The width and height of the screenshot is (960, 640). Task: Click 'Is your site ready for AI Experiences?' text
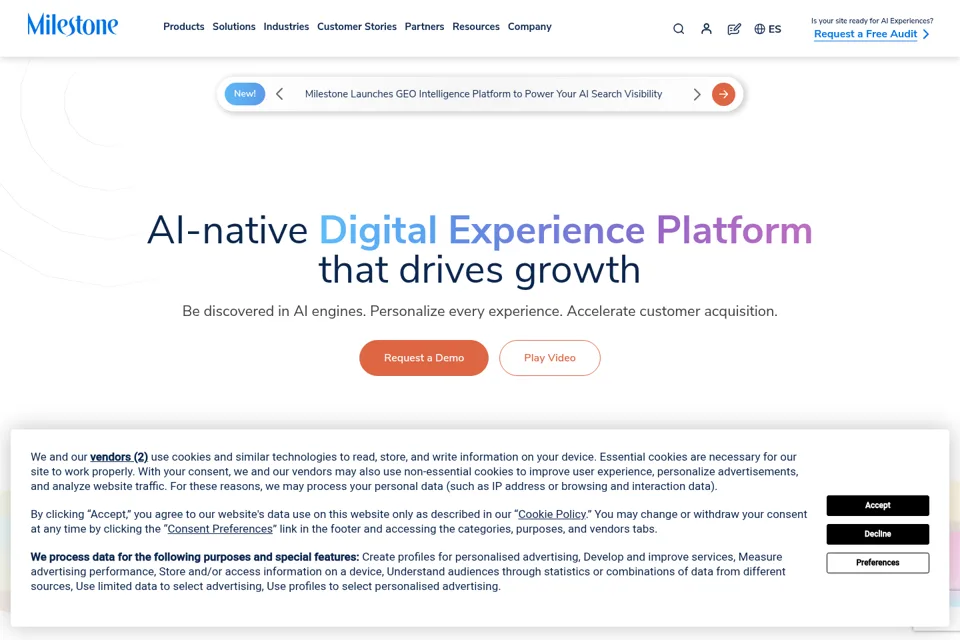(x=872, y=21)
